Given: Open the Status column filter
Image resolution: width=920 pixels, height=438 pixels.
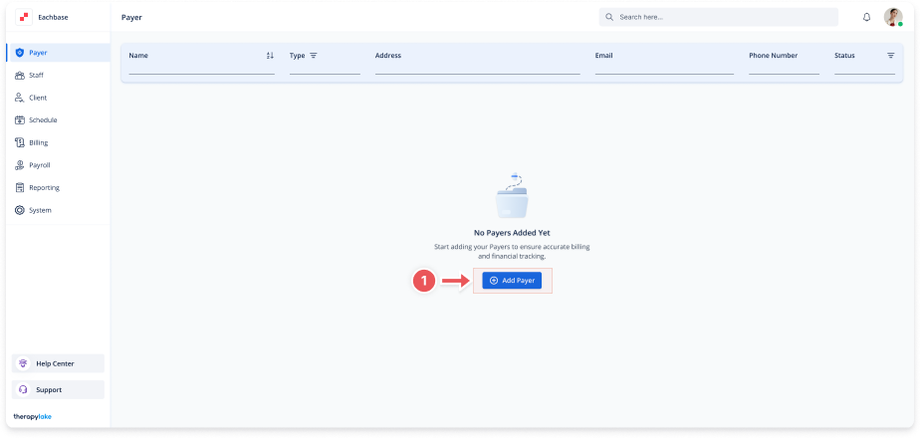Looking at the screenshot, I should 891,56.
